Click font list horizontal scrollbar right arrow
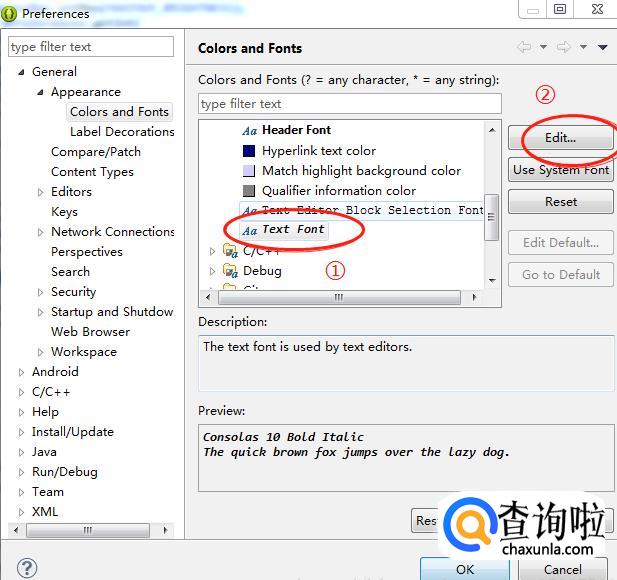617x580 pixels. click(475, 297)
